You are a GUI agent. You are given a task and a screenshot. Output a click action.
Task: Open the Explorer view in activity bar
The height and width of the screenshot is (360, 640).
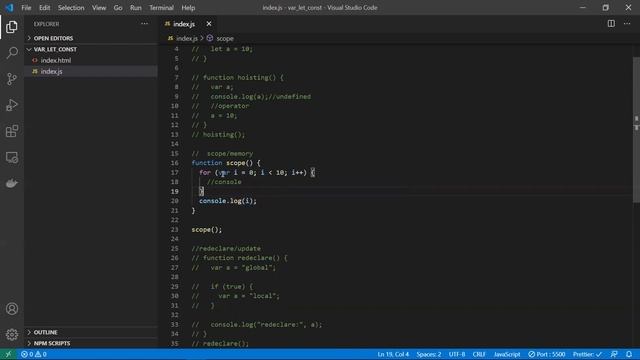(12, 27)
